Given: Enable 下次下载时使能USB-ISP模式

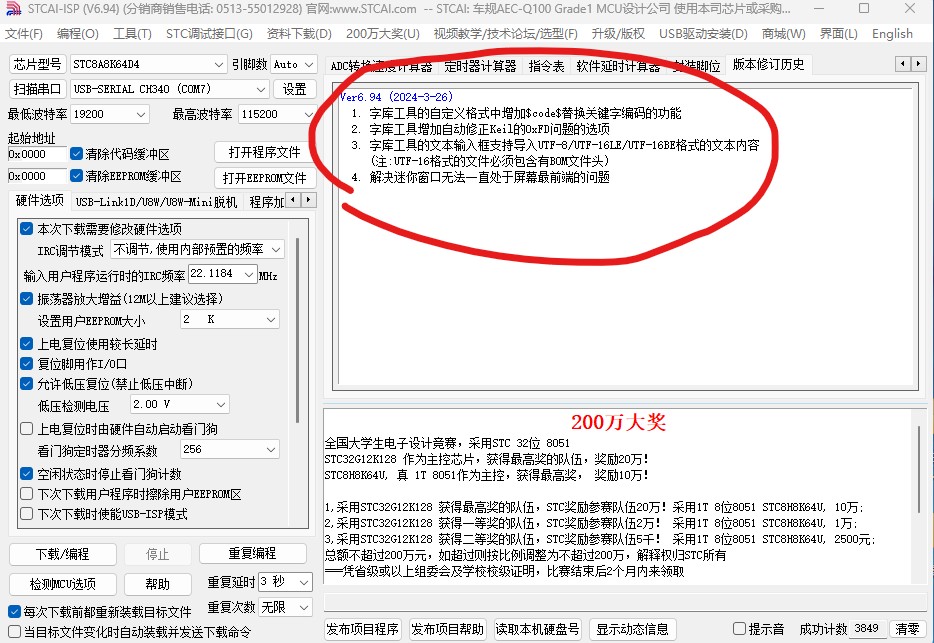Looking at the screenshot, I should (26, 514).
